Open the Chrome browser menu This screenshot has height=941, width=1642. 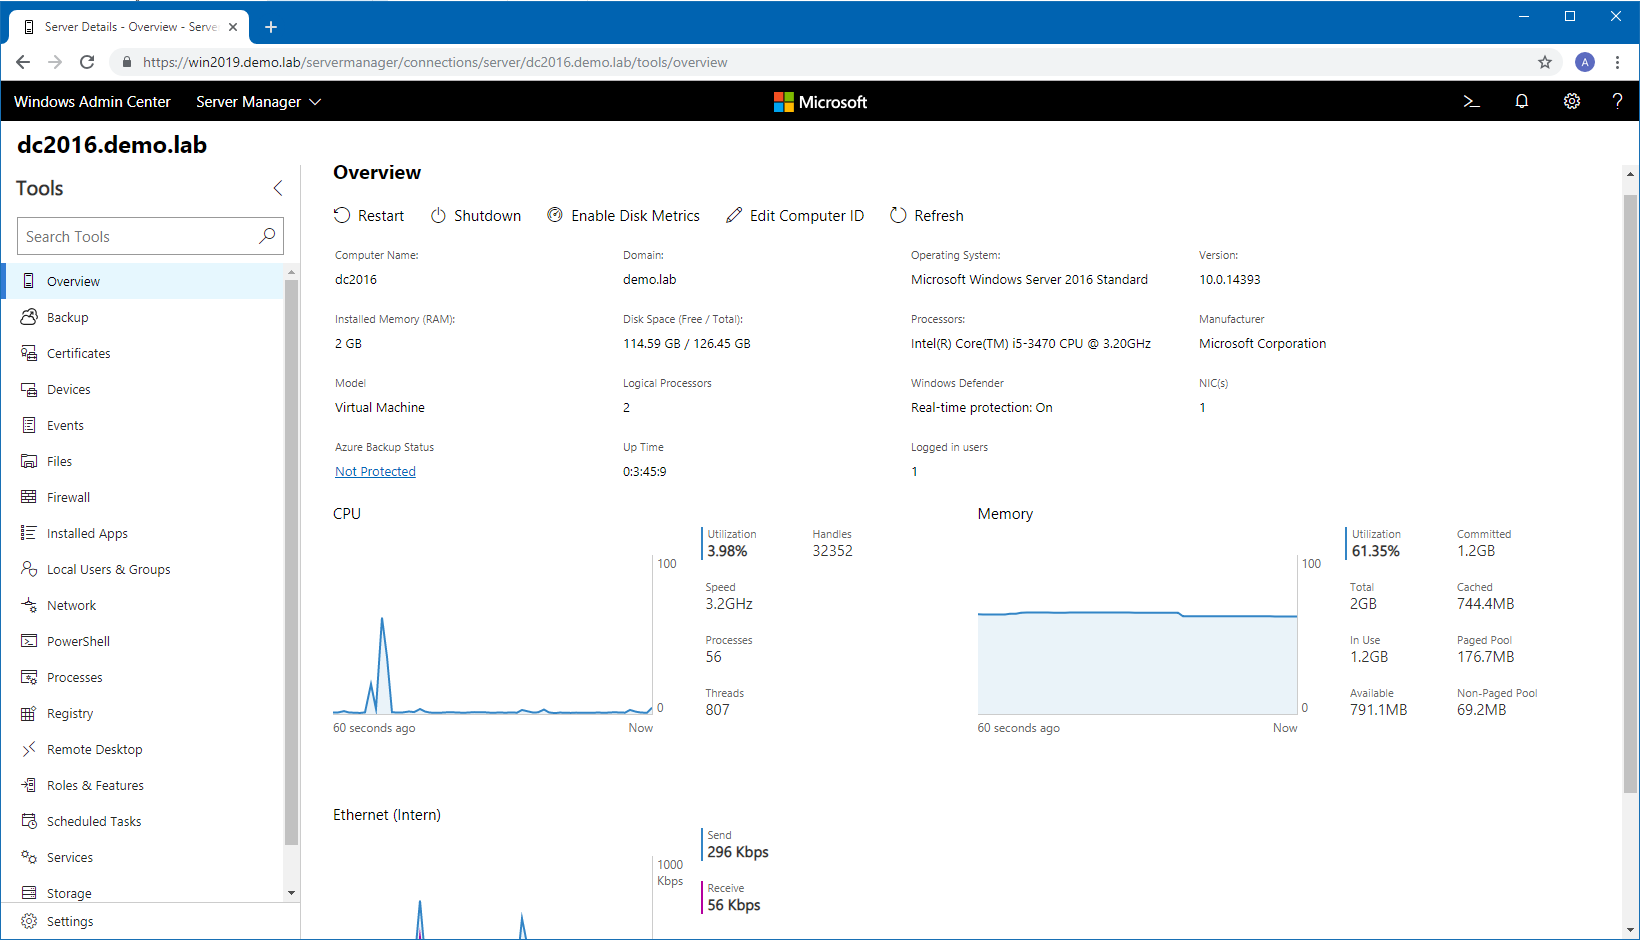coord(1618,62)
